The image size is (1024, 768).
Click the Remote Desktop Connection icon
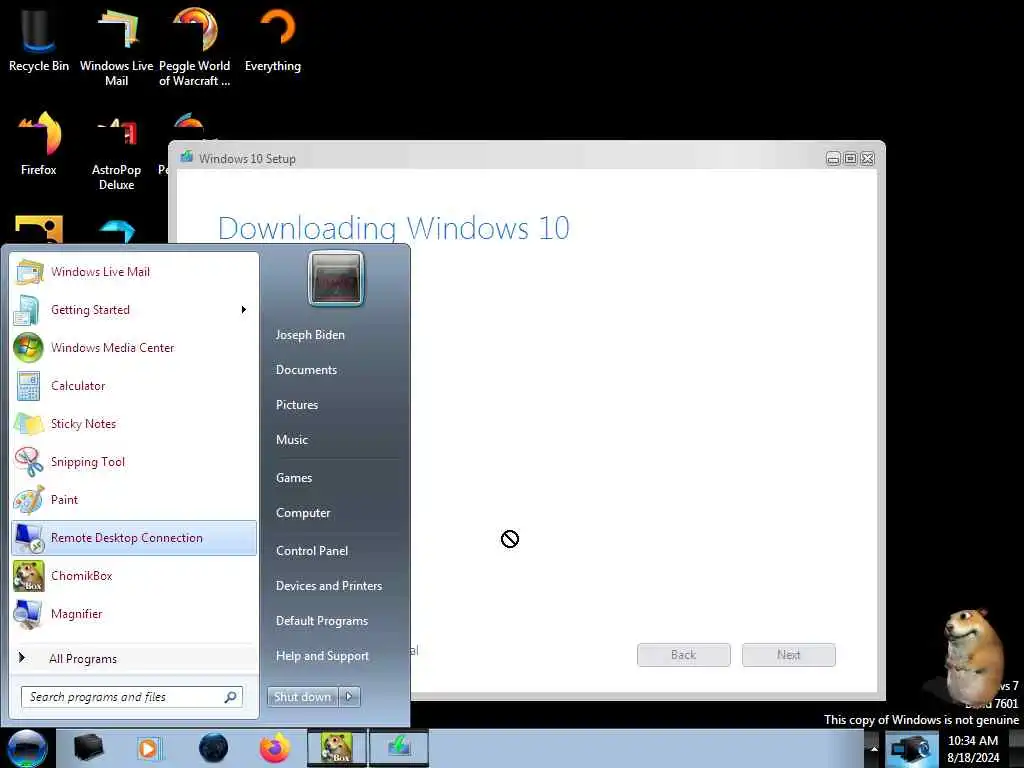[29, 537]
